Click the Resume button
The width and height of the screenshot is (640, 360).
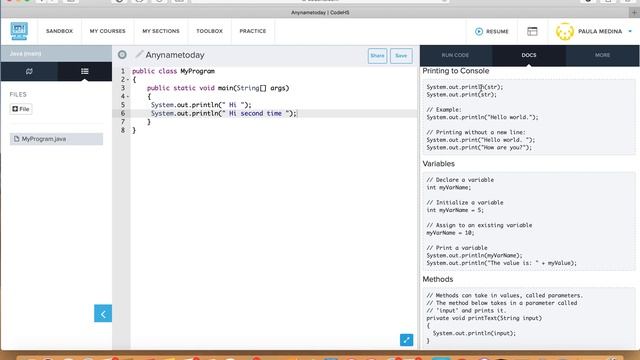point(492,31)
